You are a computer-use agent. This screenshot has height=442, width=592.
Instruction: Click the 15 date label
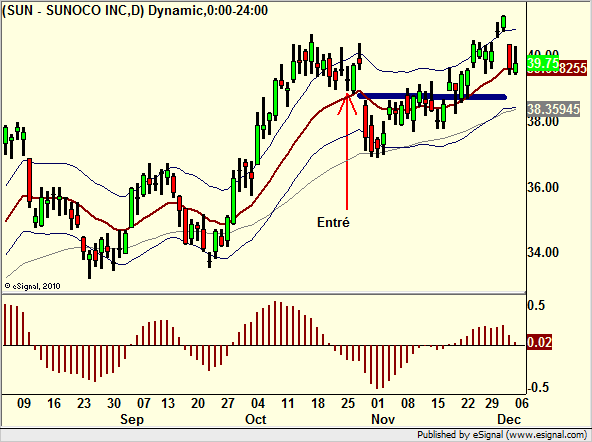[438, 403]
